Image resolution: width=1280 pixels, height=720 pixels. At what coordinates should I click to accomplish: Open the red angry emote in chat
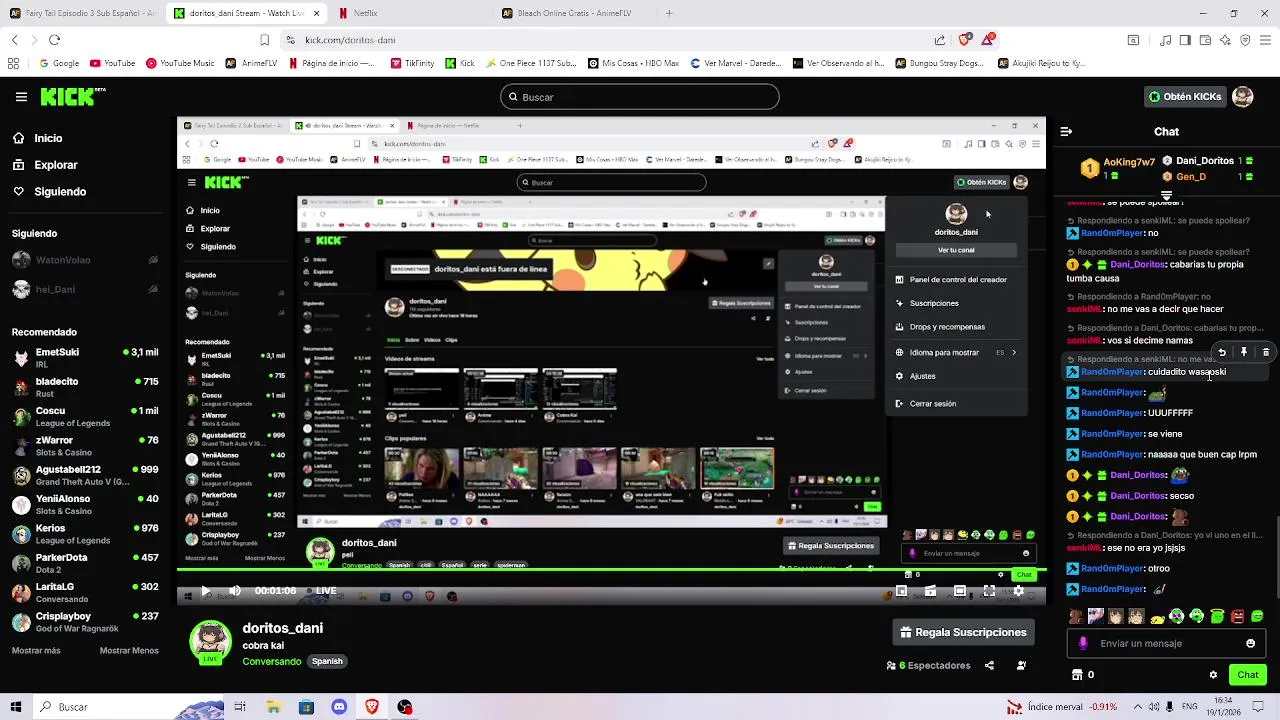(x=1237, y=616)
